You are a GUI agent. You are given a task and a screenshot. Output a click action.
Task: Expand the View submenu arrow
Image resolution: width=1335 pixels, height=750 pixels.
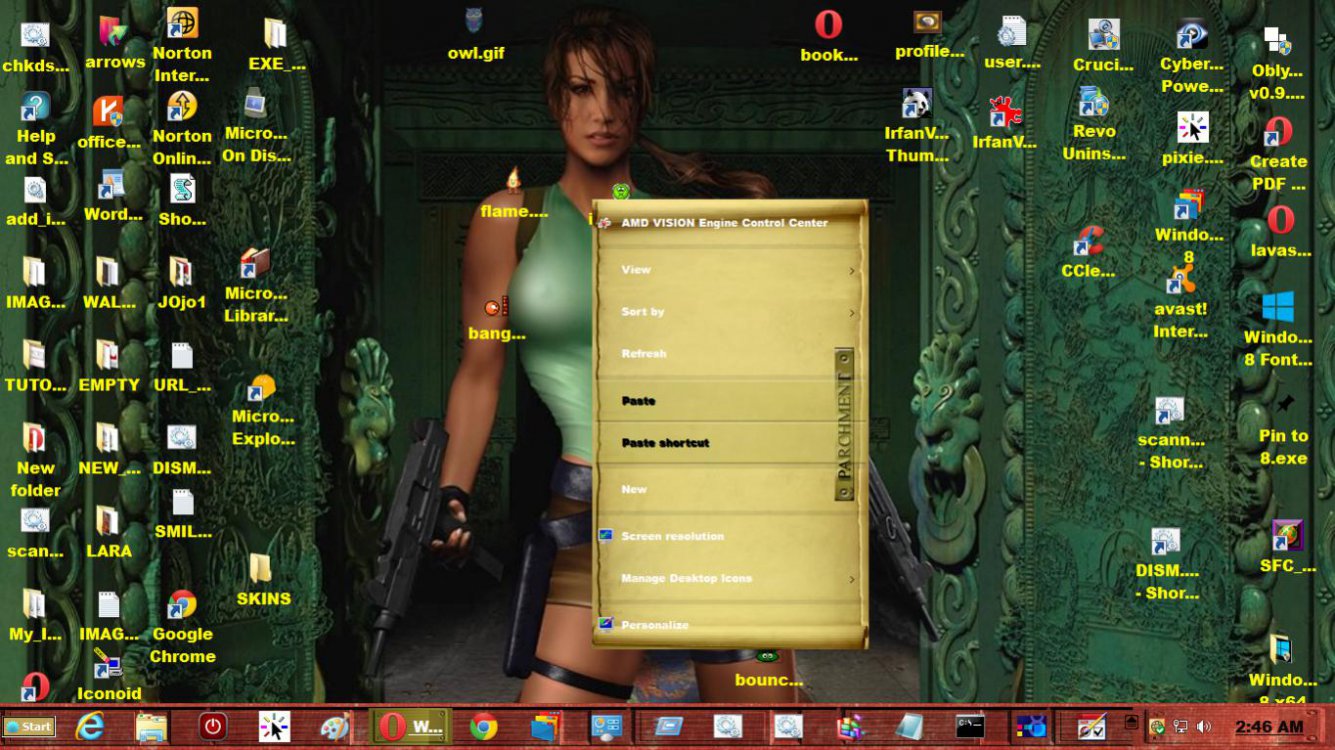(852, 270)
